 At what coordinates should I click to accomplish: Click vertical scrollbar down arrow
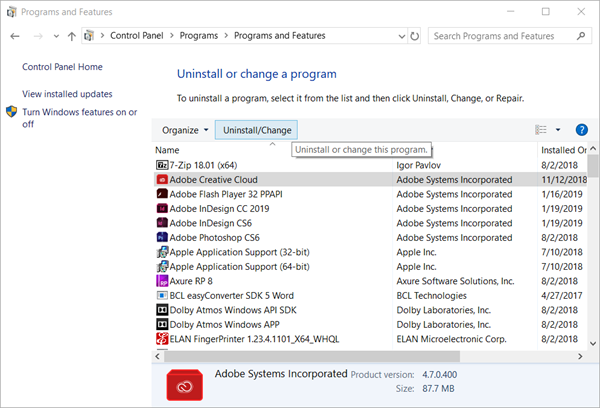(593, 344)
